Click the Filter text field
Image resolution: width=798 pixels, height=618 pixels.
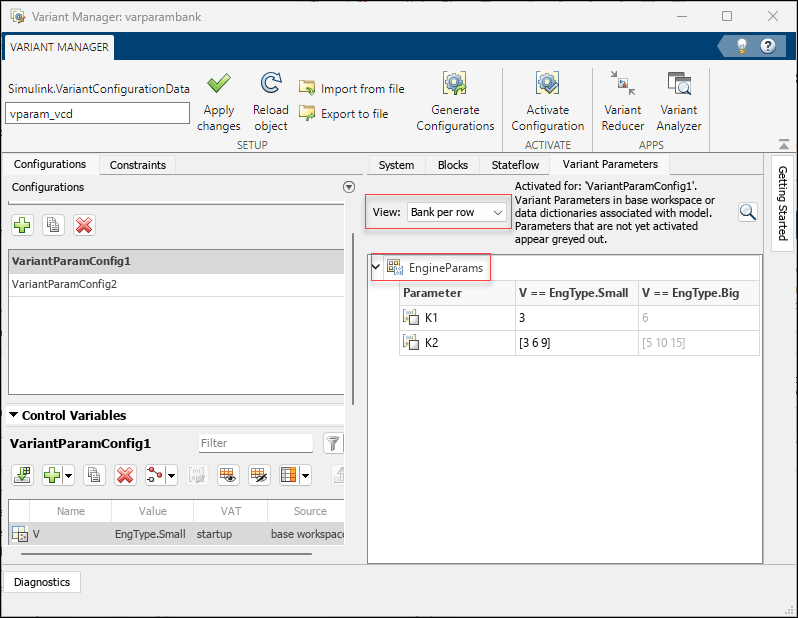pyautogui.click(x=255, y=443)
